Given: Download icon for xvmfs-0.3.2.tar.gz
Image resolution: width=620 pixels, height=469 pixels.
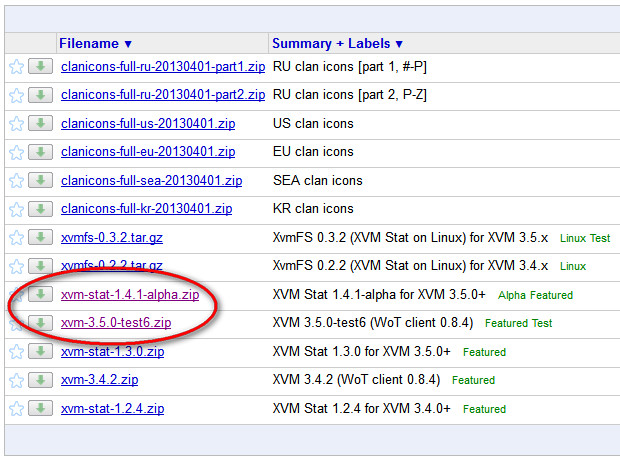Looking at the screenshot, I should (x=40, y=237).
